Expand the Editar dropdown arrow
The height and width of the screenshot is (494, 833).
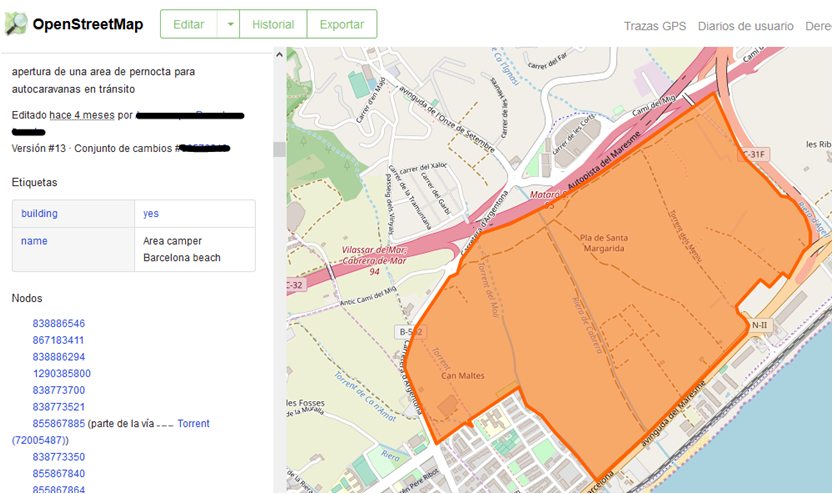230,24
